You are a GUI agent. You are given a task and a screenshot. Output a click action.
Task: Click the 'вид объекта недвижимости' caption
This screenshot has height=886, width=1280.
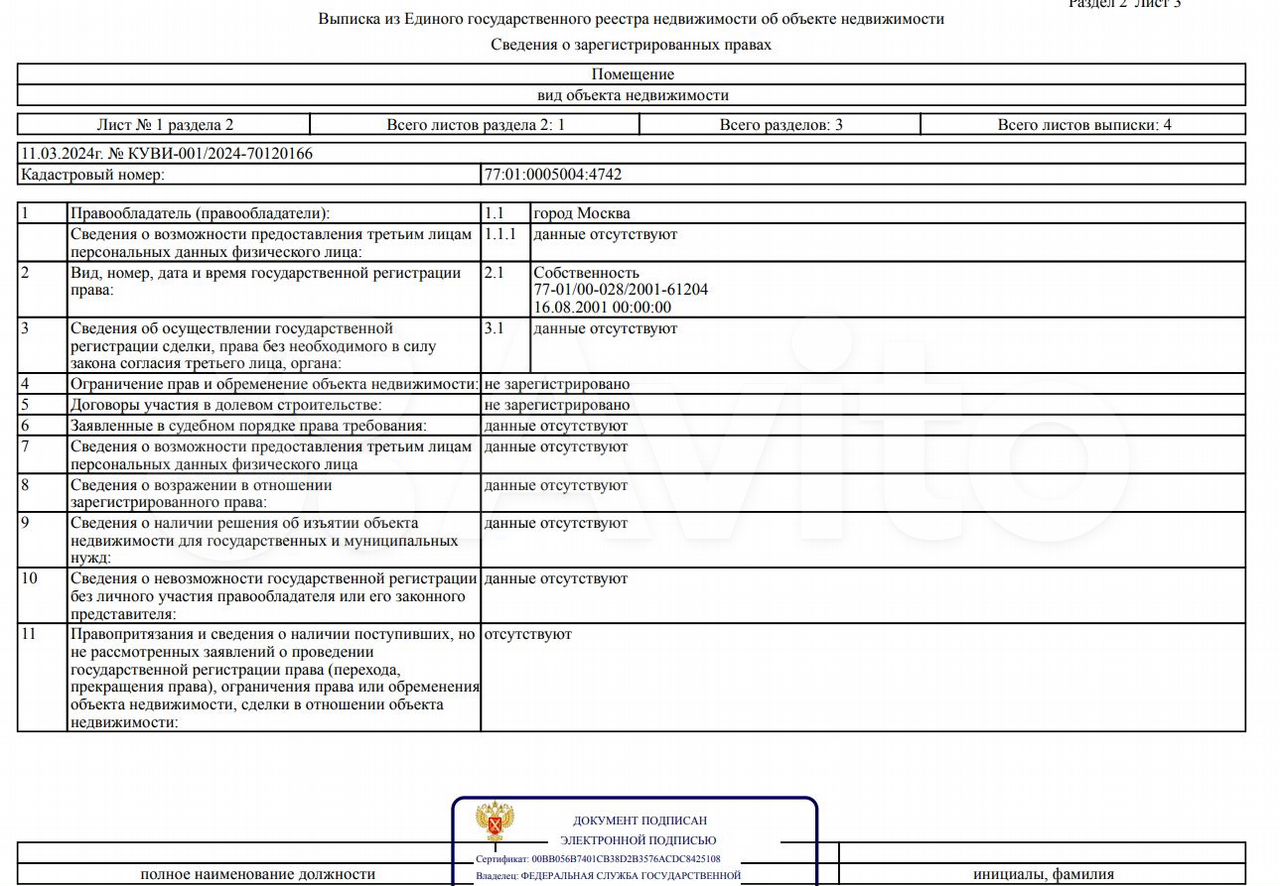click(632, 96)
